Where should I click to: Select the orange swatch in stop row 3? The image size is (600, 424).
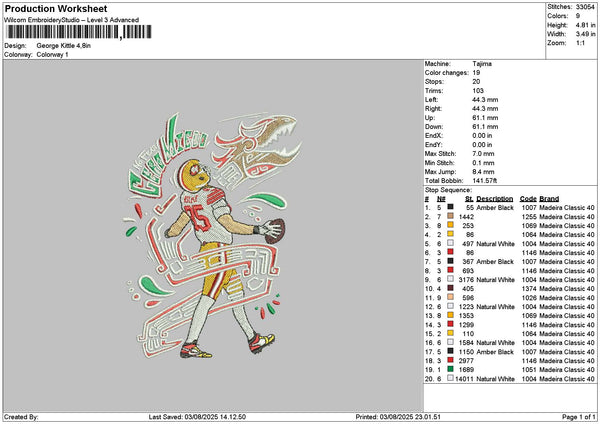point(450,225)
